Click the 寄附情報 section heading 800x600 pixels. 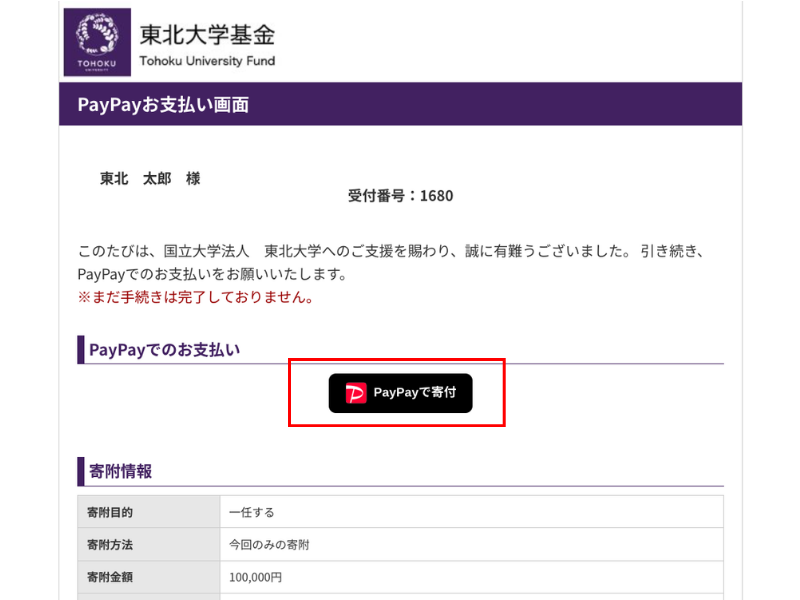(120, 471)
